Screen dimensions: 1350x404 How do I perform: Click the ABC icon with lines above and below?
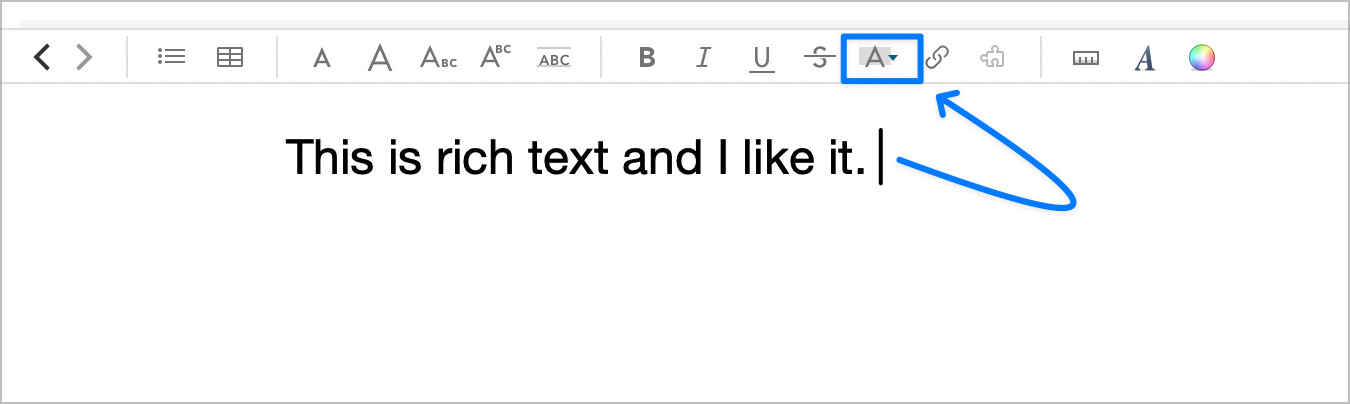554,58
